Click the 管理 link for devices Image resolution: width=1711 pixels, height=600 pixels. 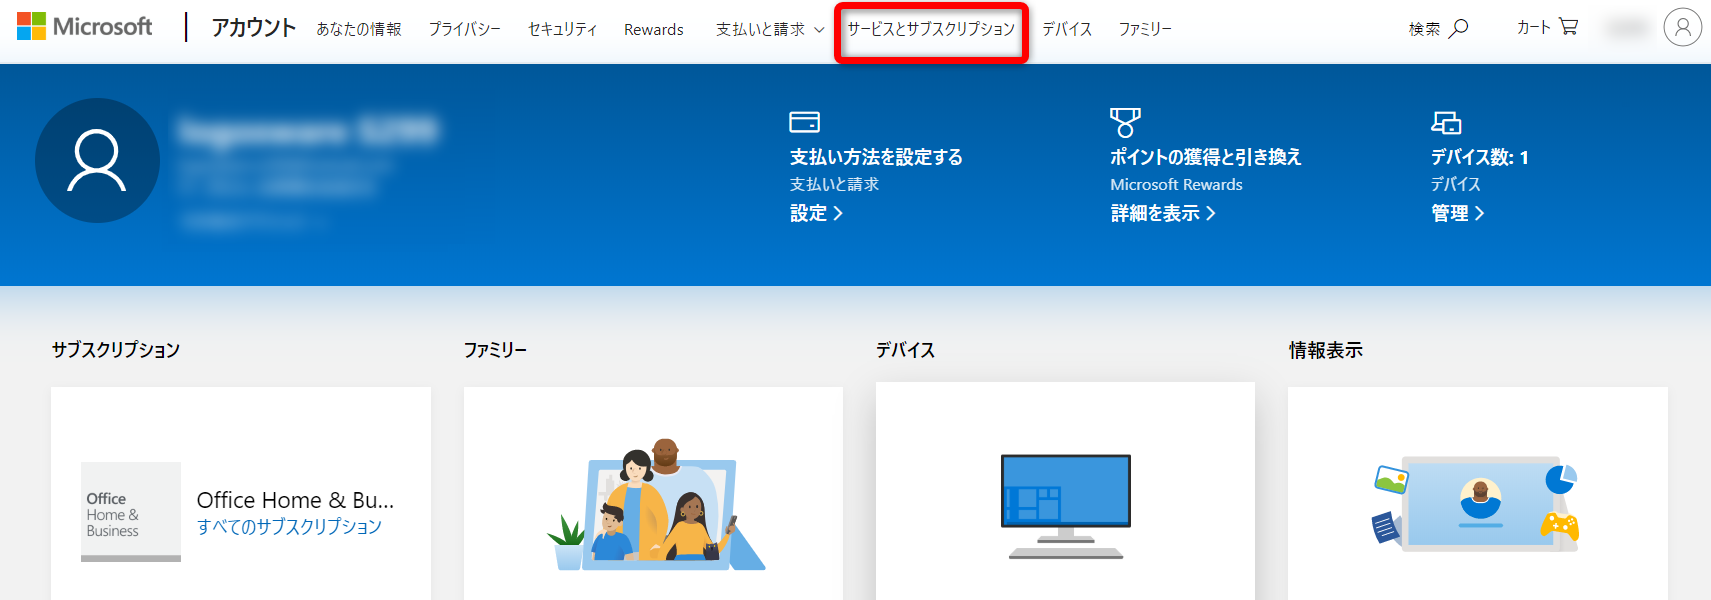(1458, 213)
